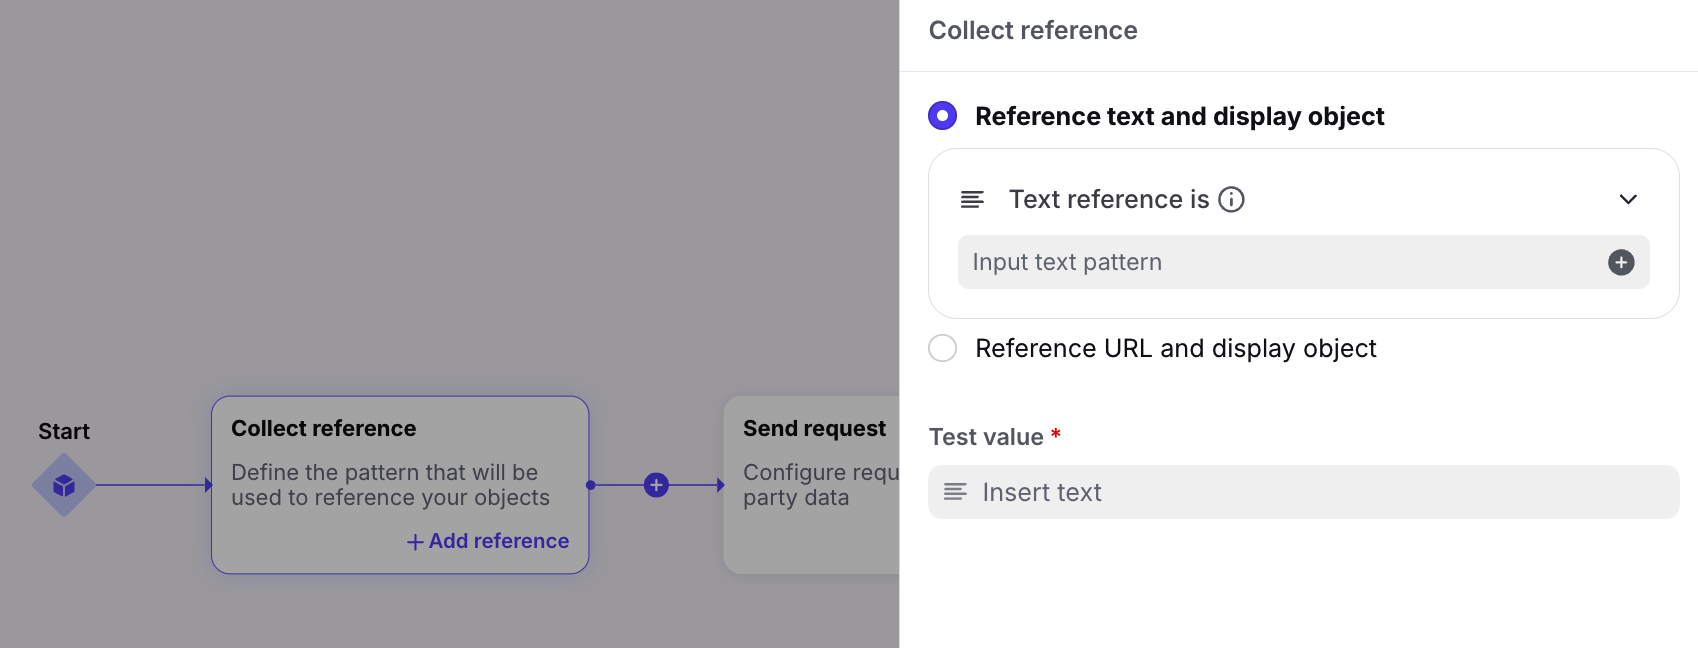Expand the Text reference is chevron

(x=1628, y=199)
